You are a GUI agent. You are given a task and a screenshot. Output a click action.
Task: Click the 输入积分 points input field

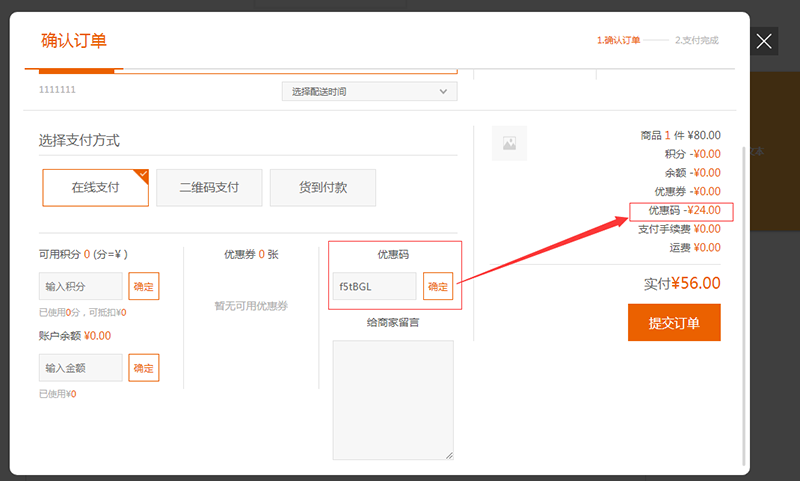click(81, 287)
